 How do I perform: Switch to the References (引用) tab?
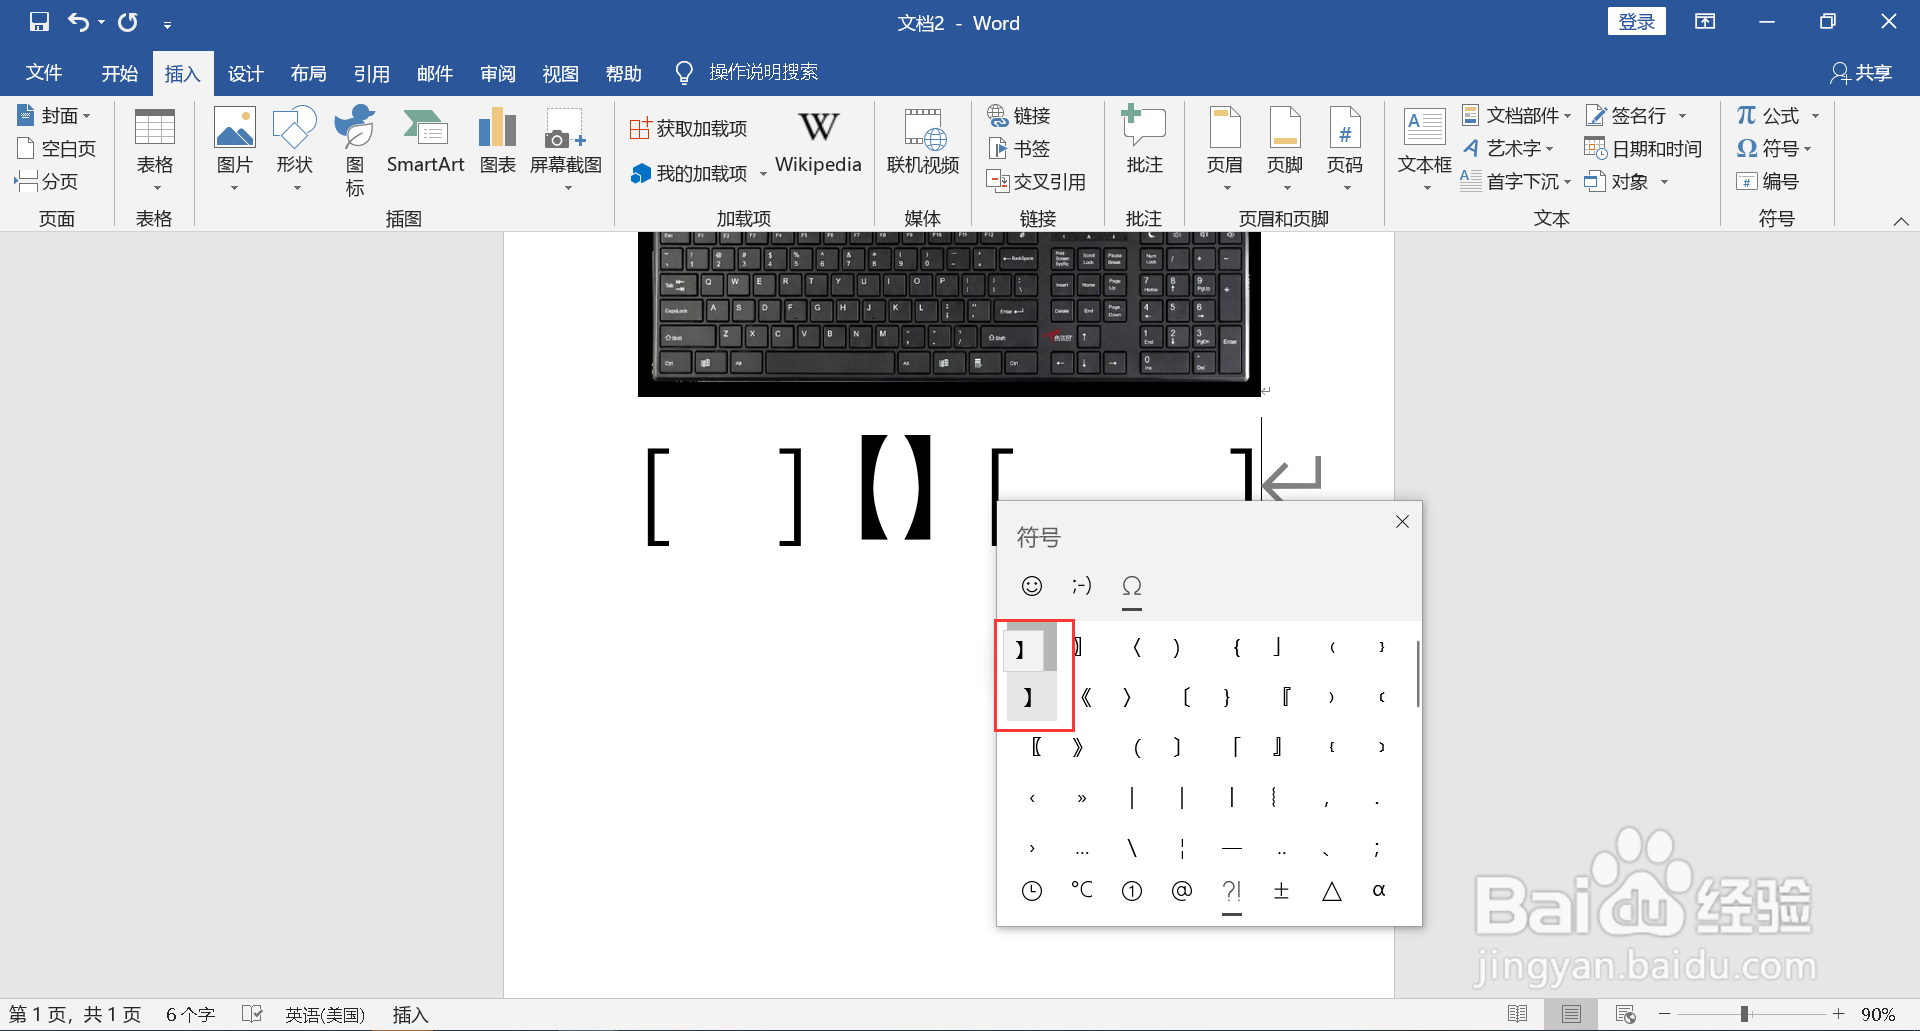click(371, 73)
